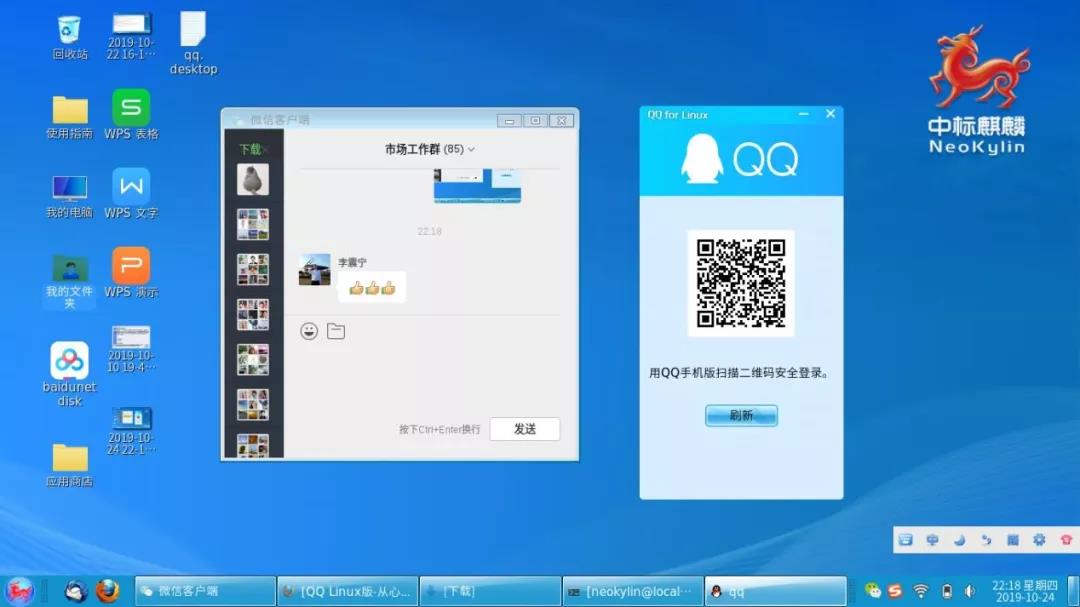Switch to the 下载 tab in WeChat sidebar
This screenshot has height=607, width=1080.
[251, 149]
